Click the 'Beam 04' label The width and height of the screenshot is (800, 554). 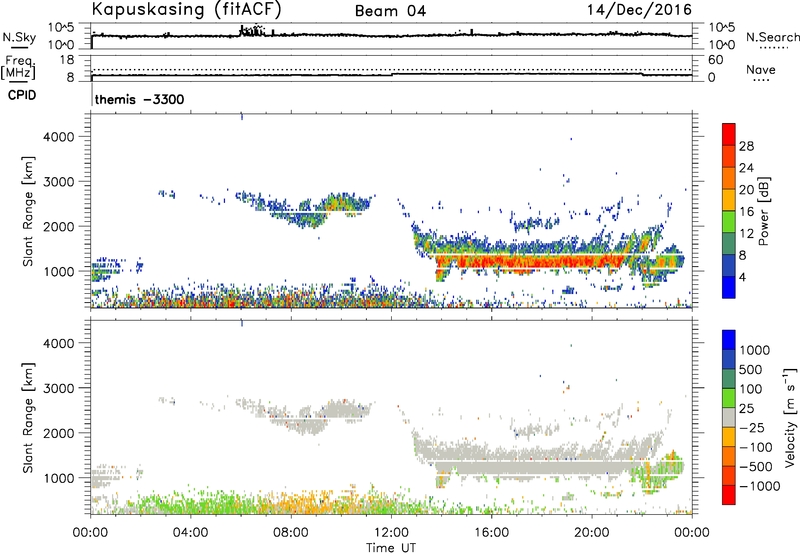pos(390,11)
